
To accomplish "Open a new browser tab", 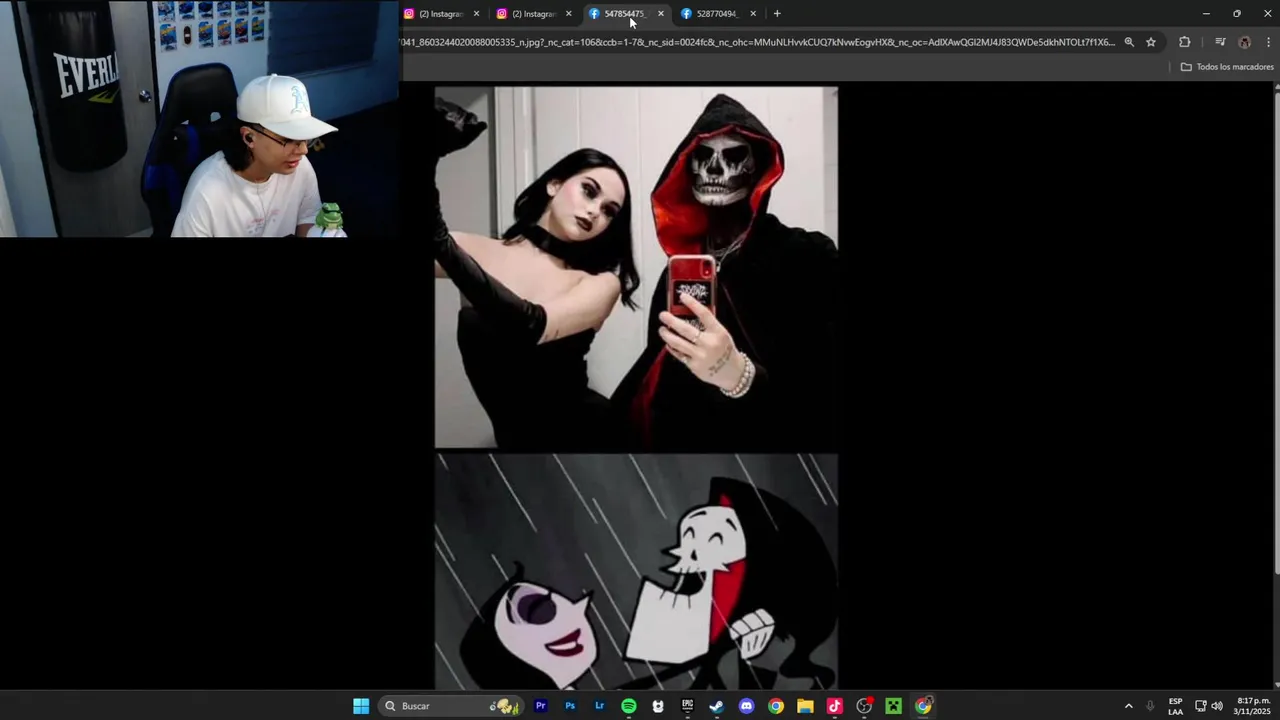I will point(777,14).
